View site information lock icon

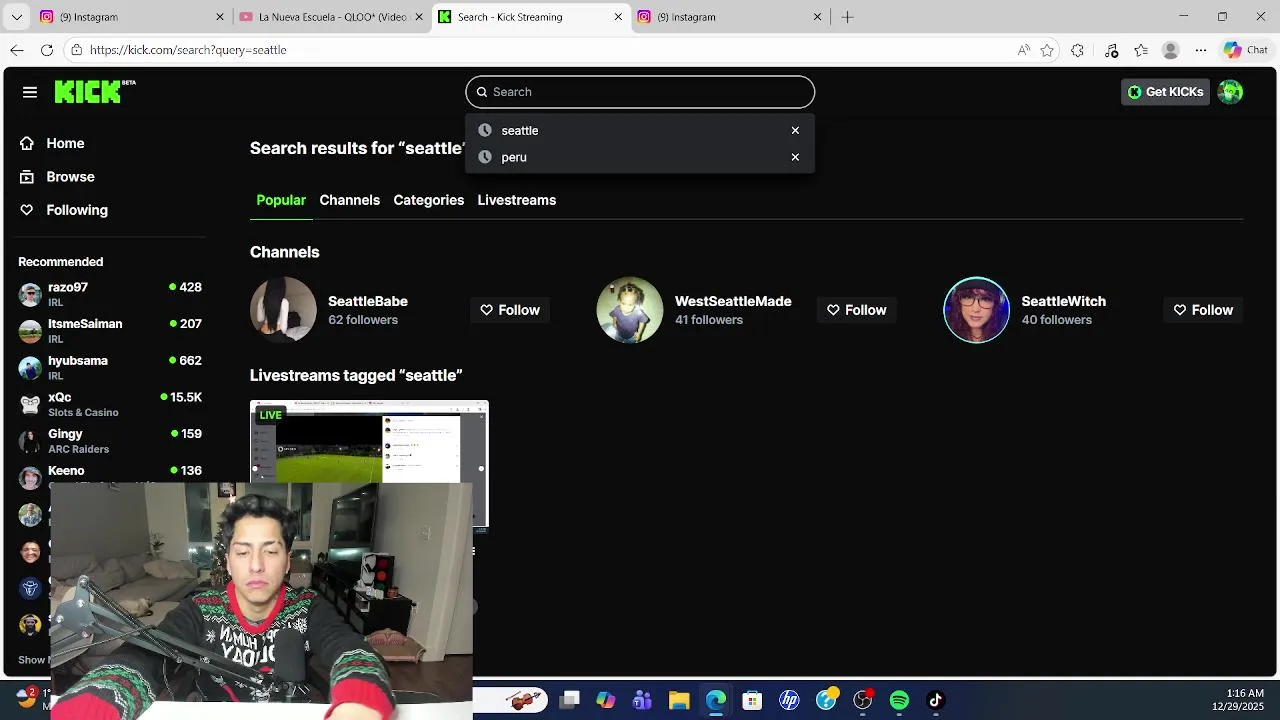point(76,50)
